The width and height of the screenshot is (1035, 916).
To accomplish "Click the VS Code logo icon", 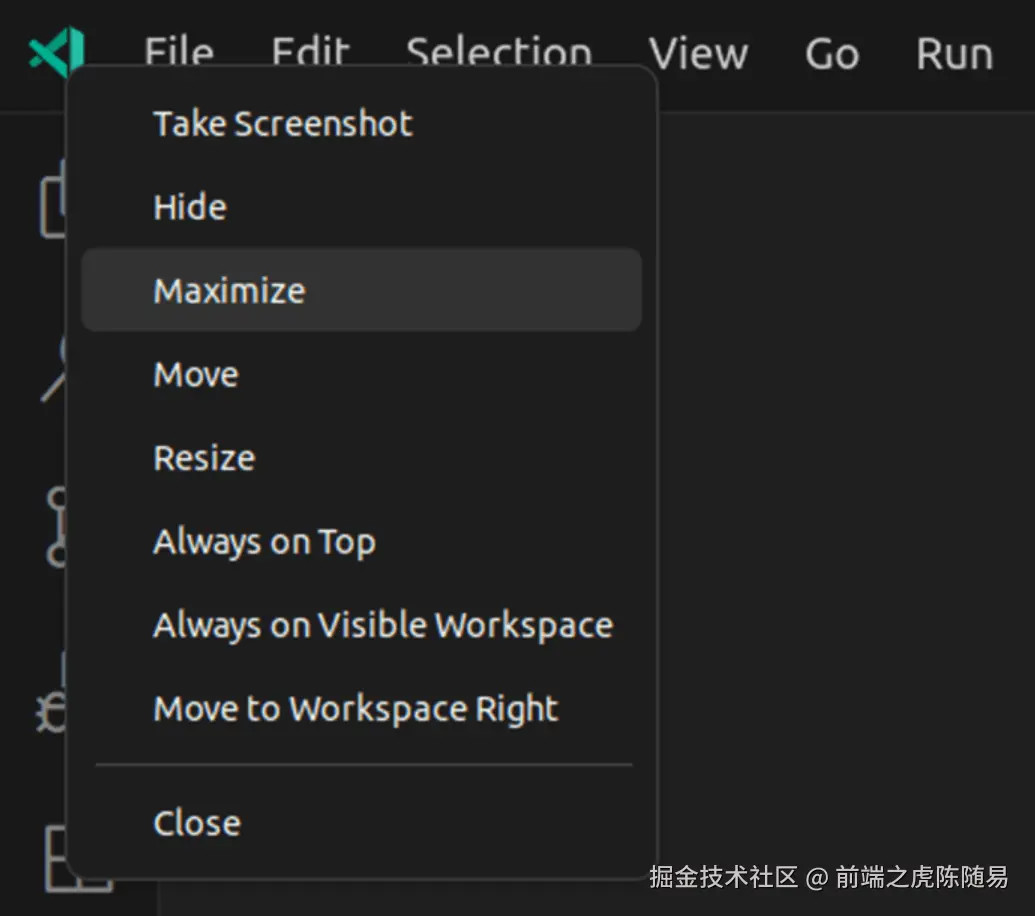I will tap(54, 52).
